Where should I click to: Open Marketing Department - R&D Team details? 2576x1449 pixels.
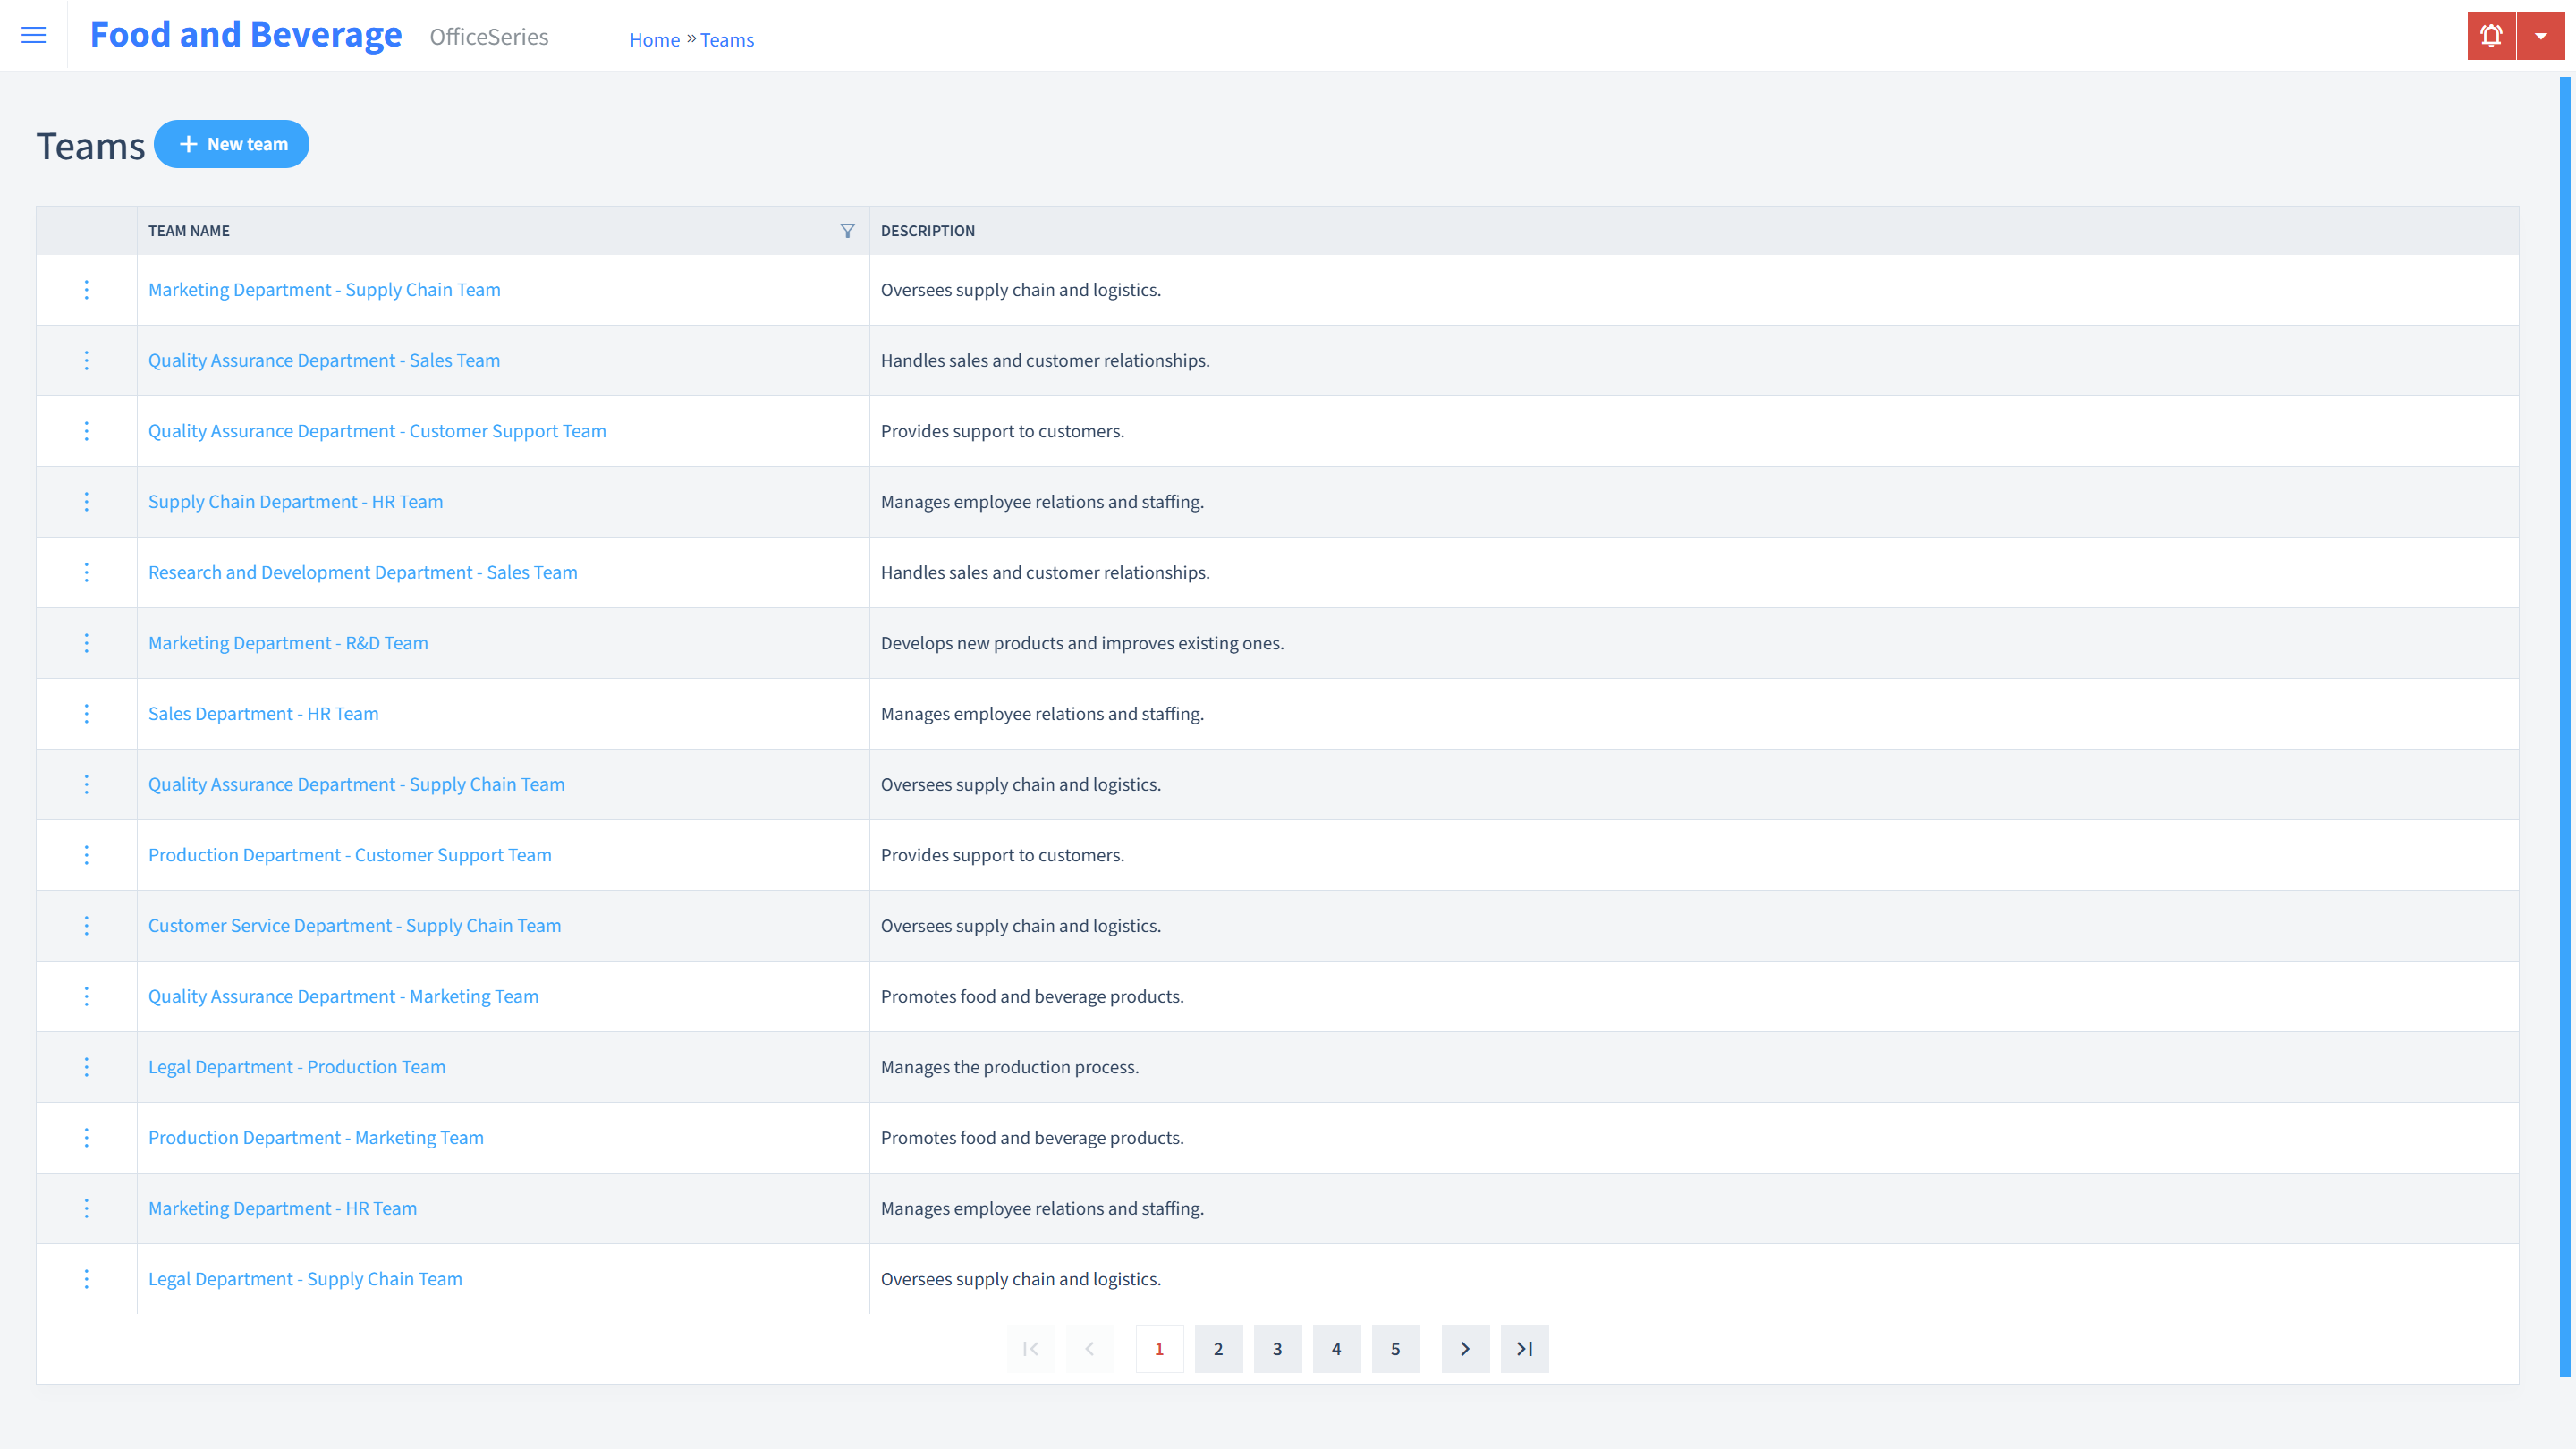click(288, 642)
